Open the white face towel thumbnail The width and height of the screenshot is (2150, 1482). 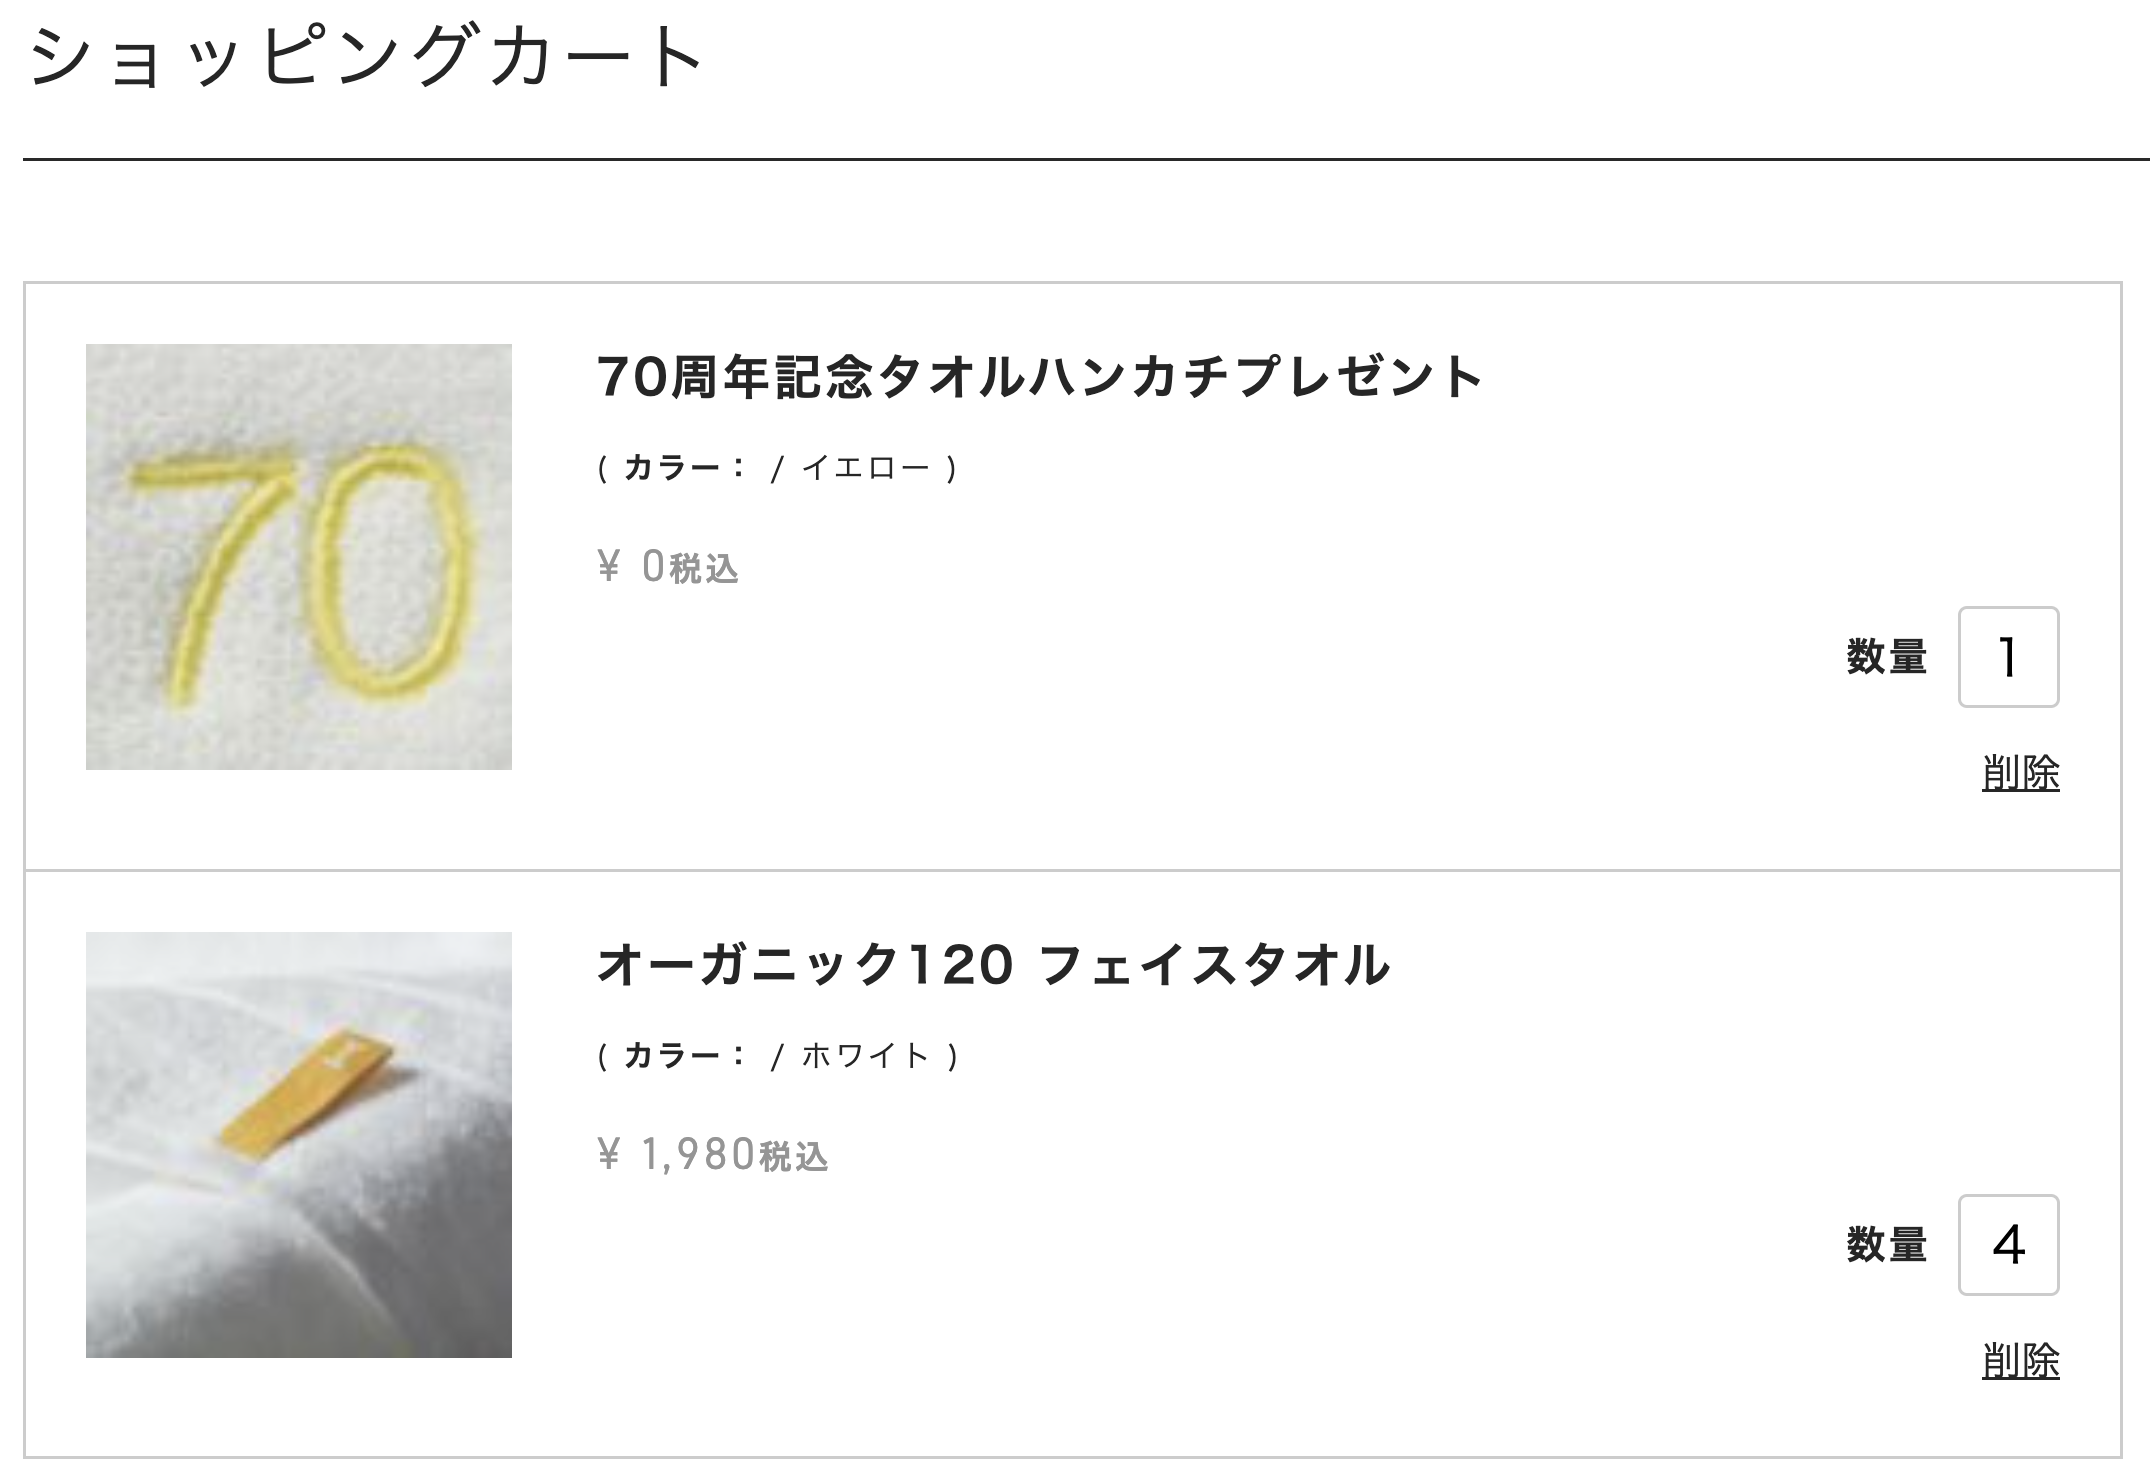coord(299,1145)
